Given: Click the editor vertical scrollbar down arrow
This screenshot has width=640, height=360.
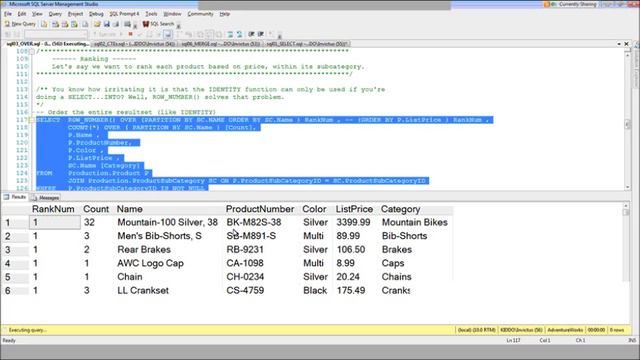Looking at the screenshot, I should pyautogui.click(x=627, y=187).
